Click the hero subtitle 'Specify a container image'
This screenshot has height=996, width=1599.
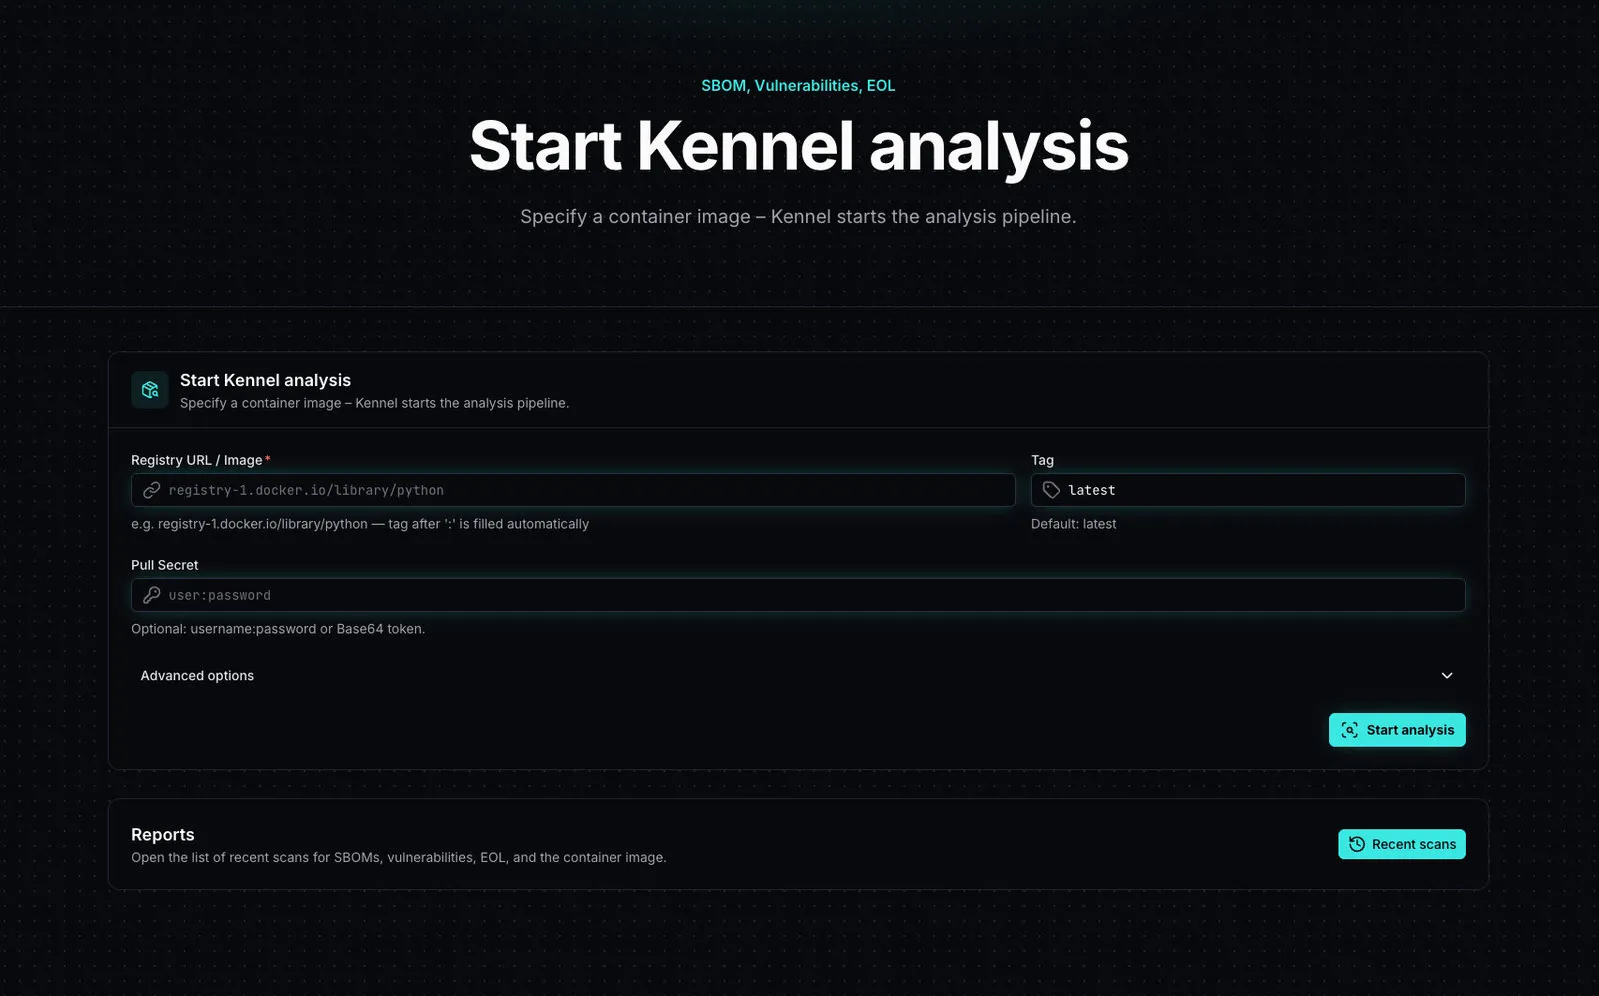point(798,217)
